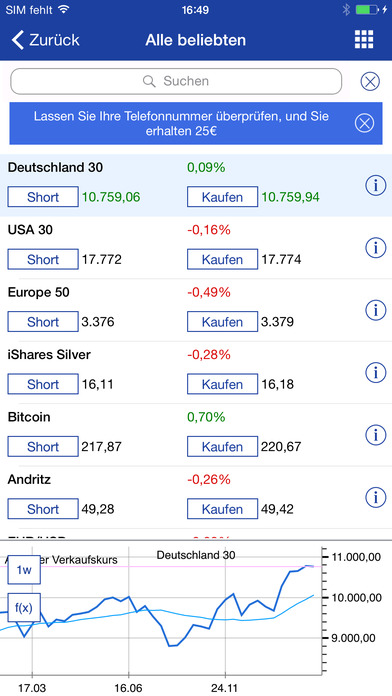Open the 1w chart timeframe selector
392x696 pixels.
click(24, 570)
